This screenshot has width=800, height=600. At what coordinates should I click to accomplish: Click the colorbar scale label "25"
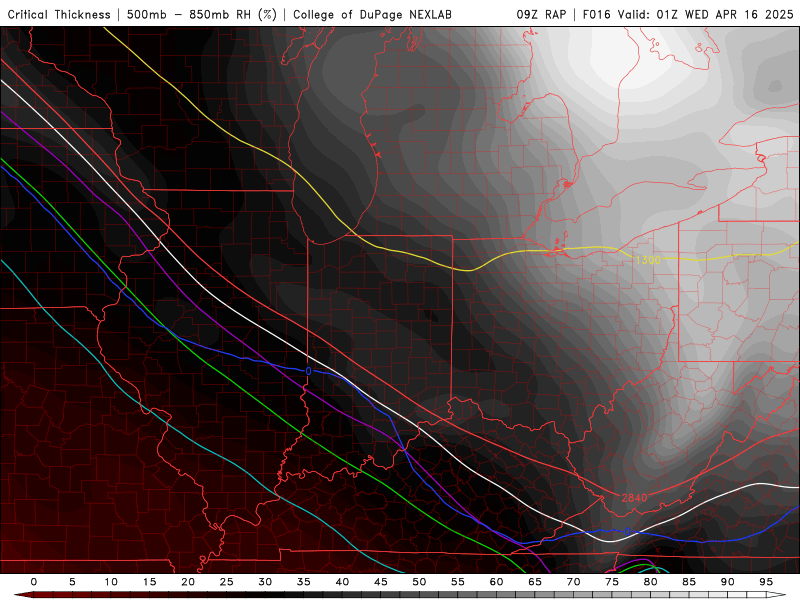227,582
